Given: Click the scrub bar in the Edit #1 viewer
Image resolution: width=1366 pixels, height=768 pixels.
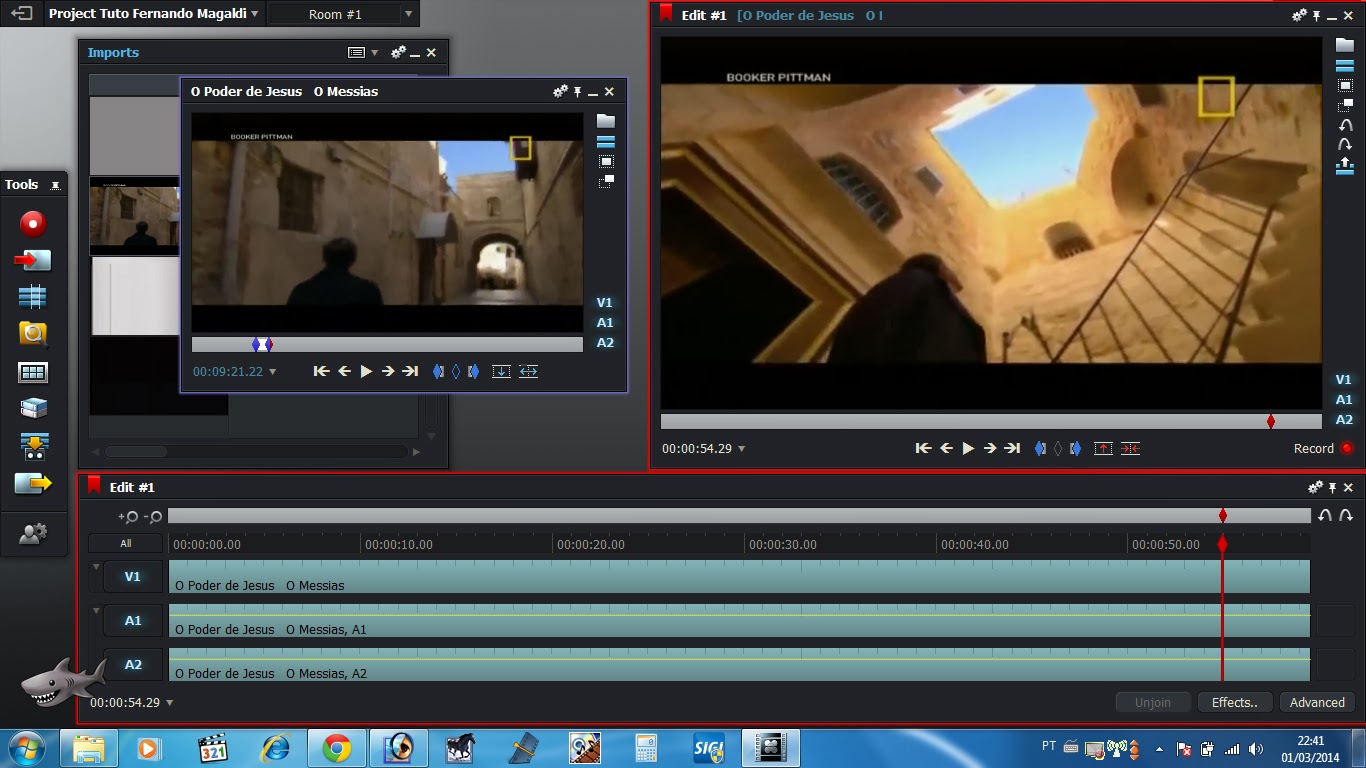Looking at the screenshot, I should tap(991, 422).
